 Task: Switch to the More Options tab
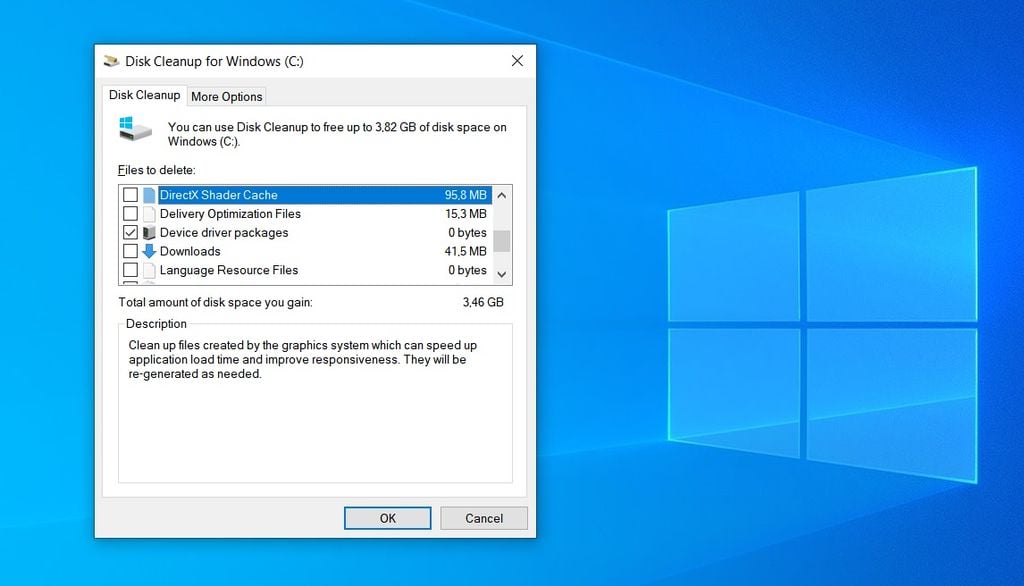226,97
